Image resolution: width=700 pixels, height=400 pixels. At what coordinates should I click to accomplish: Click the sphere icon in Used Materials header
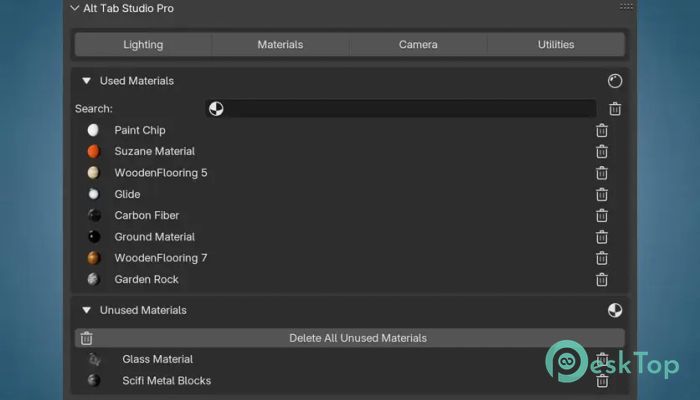click(x=615, y=81)
